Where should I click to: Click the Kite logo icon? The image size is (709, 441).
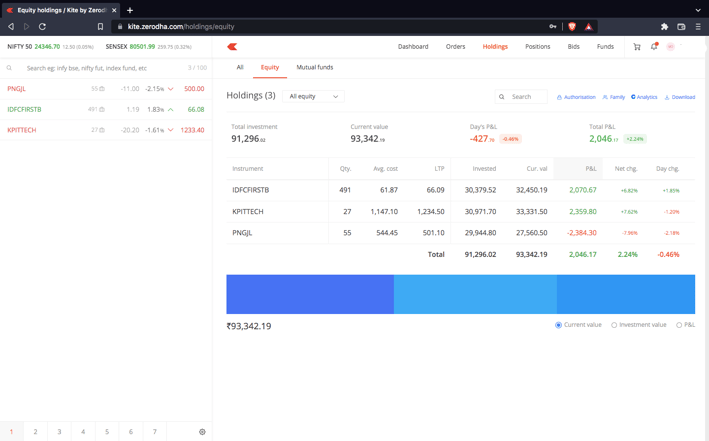click(232, 47)
